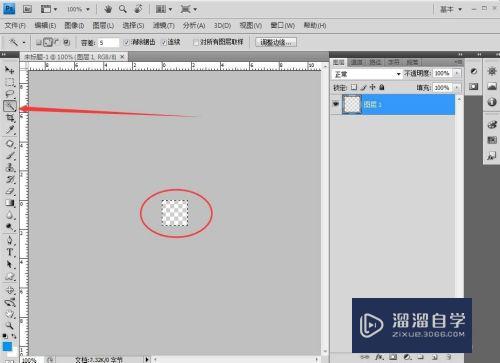This screenshot has width=500, height=363.
Task: Click the 图层 1 layer thumbnail
Action: [x=352, y=104]
